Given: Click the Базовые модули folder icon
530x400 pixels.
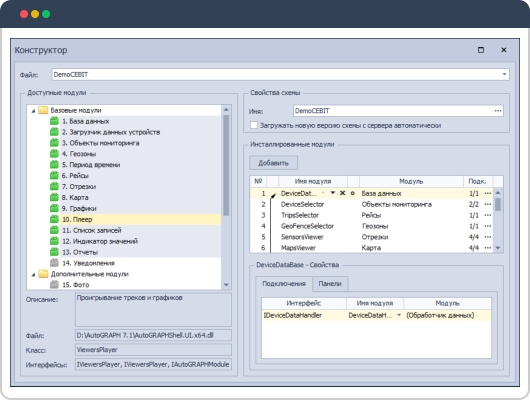Looking at the screenshot, I should (x=43, y=110).
